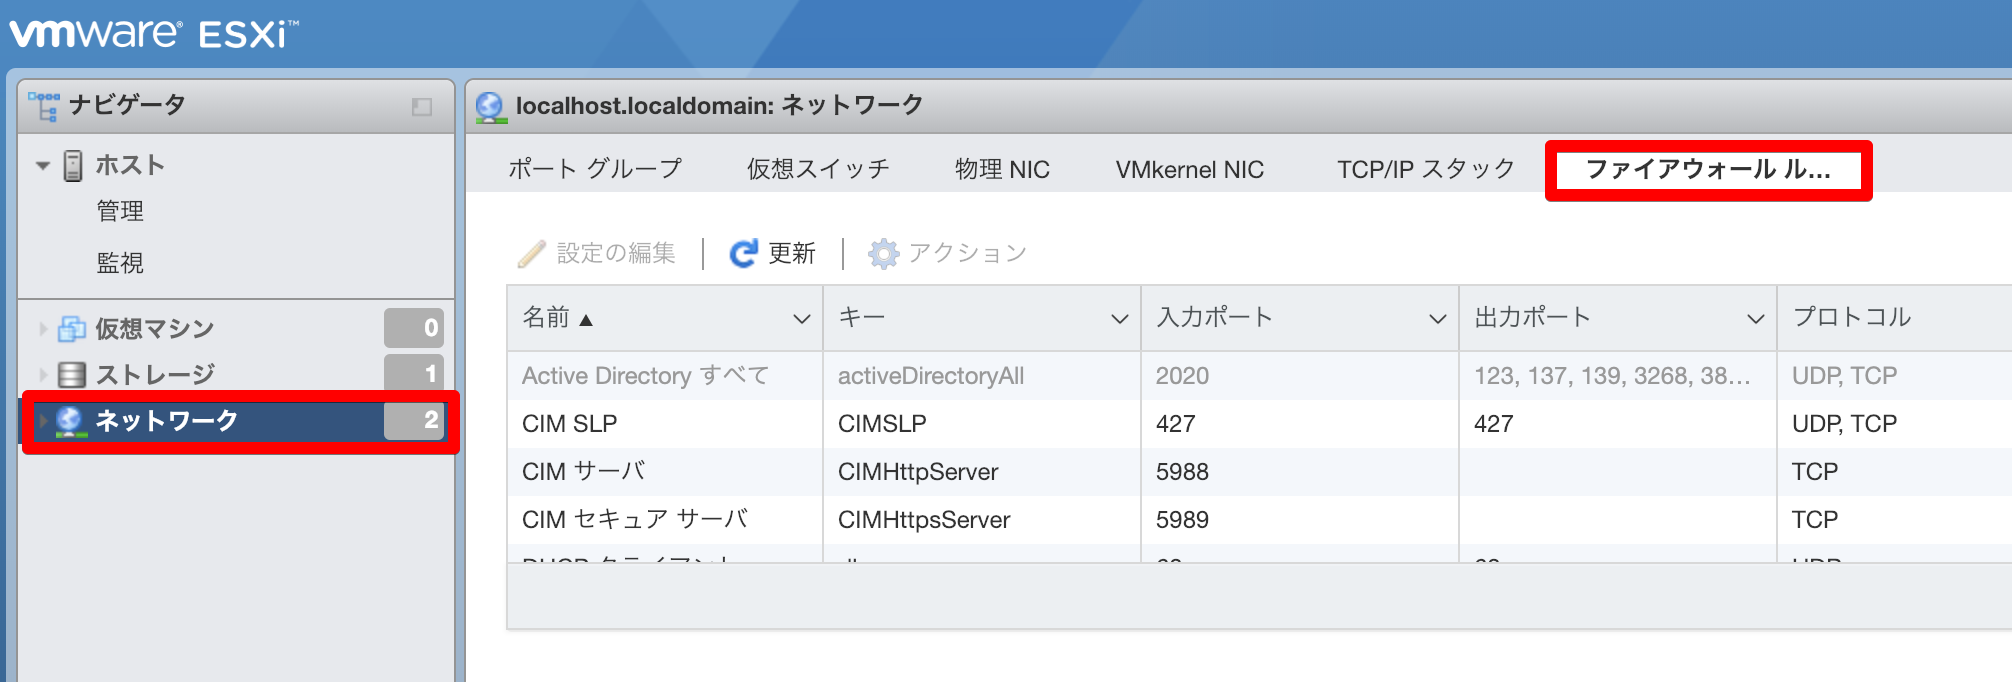Expand the ネットワーク tree node
The height and width of the screenshot is (682, 2012).
pos(43,421)
